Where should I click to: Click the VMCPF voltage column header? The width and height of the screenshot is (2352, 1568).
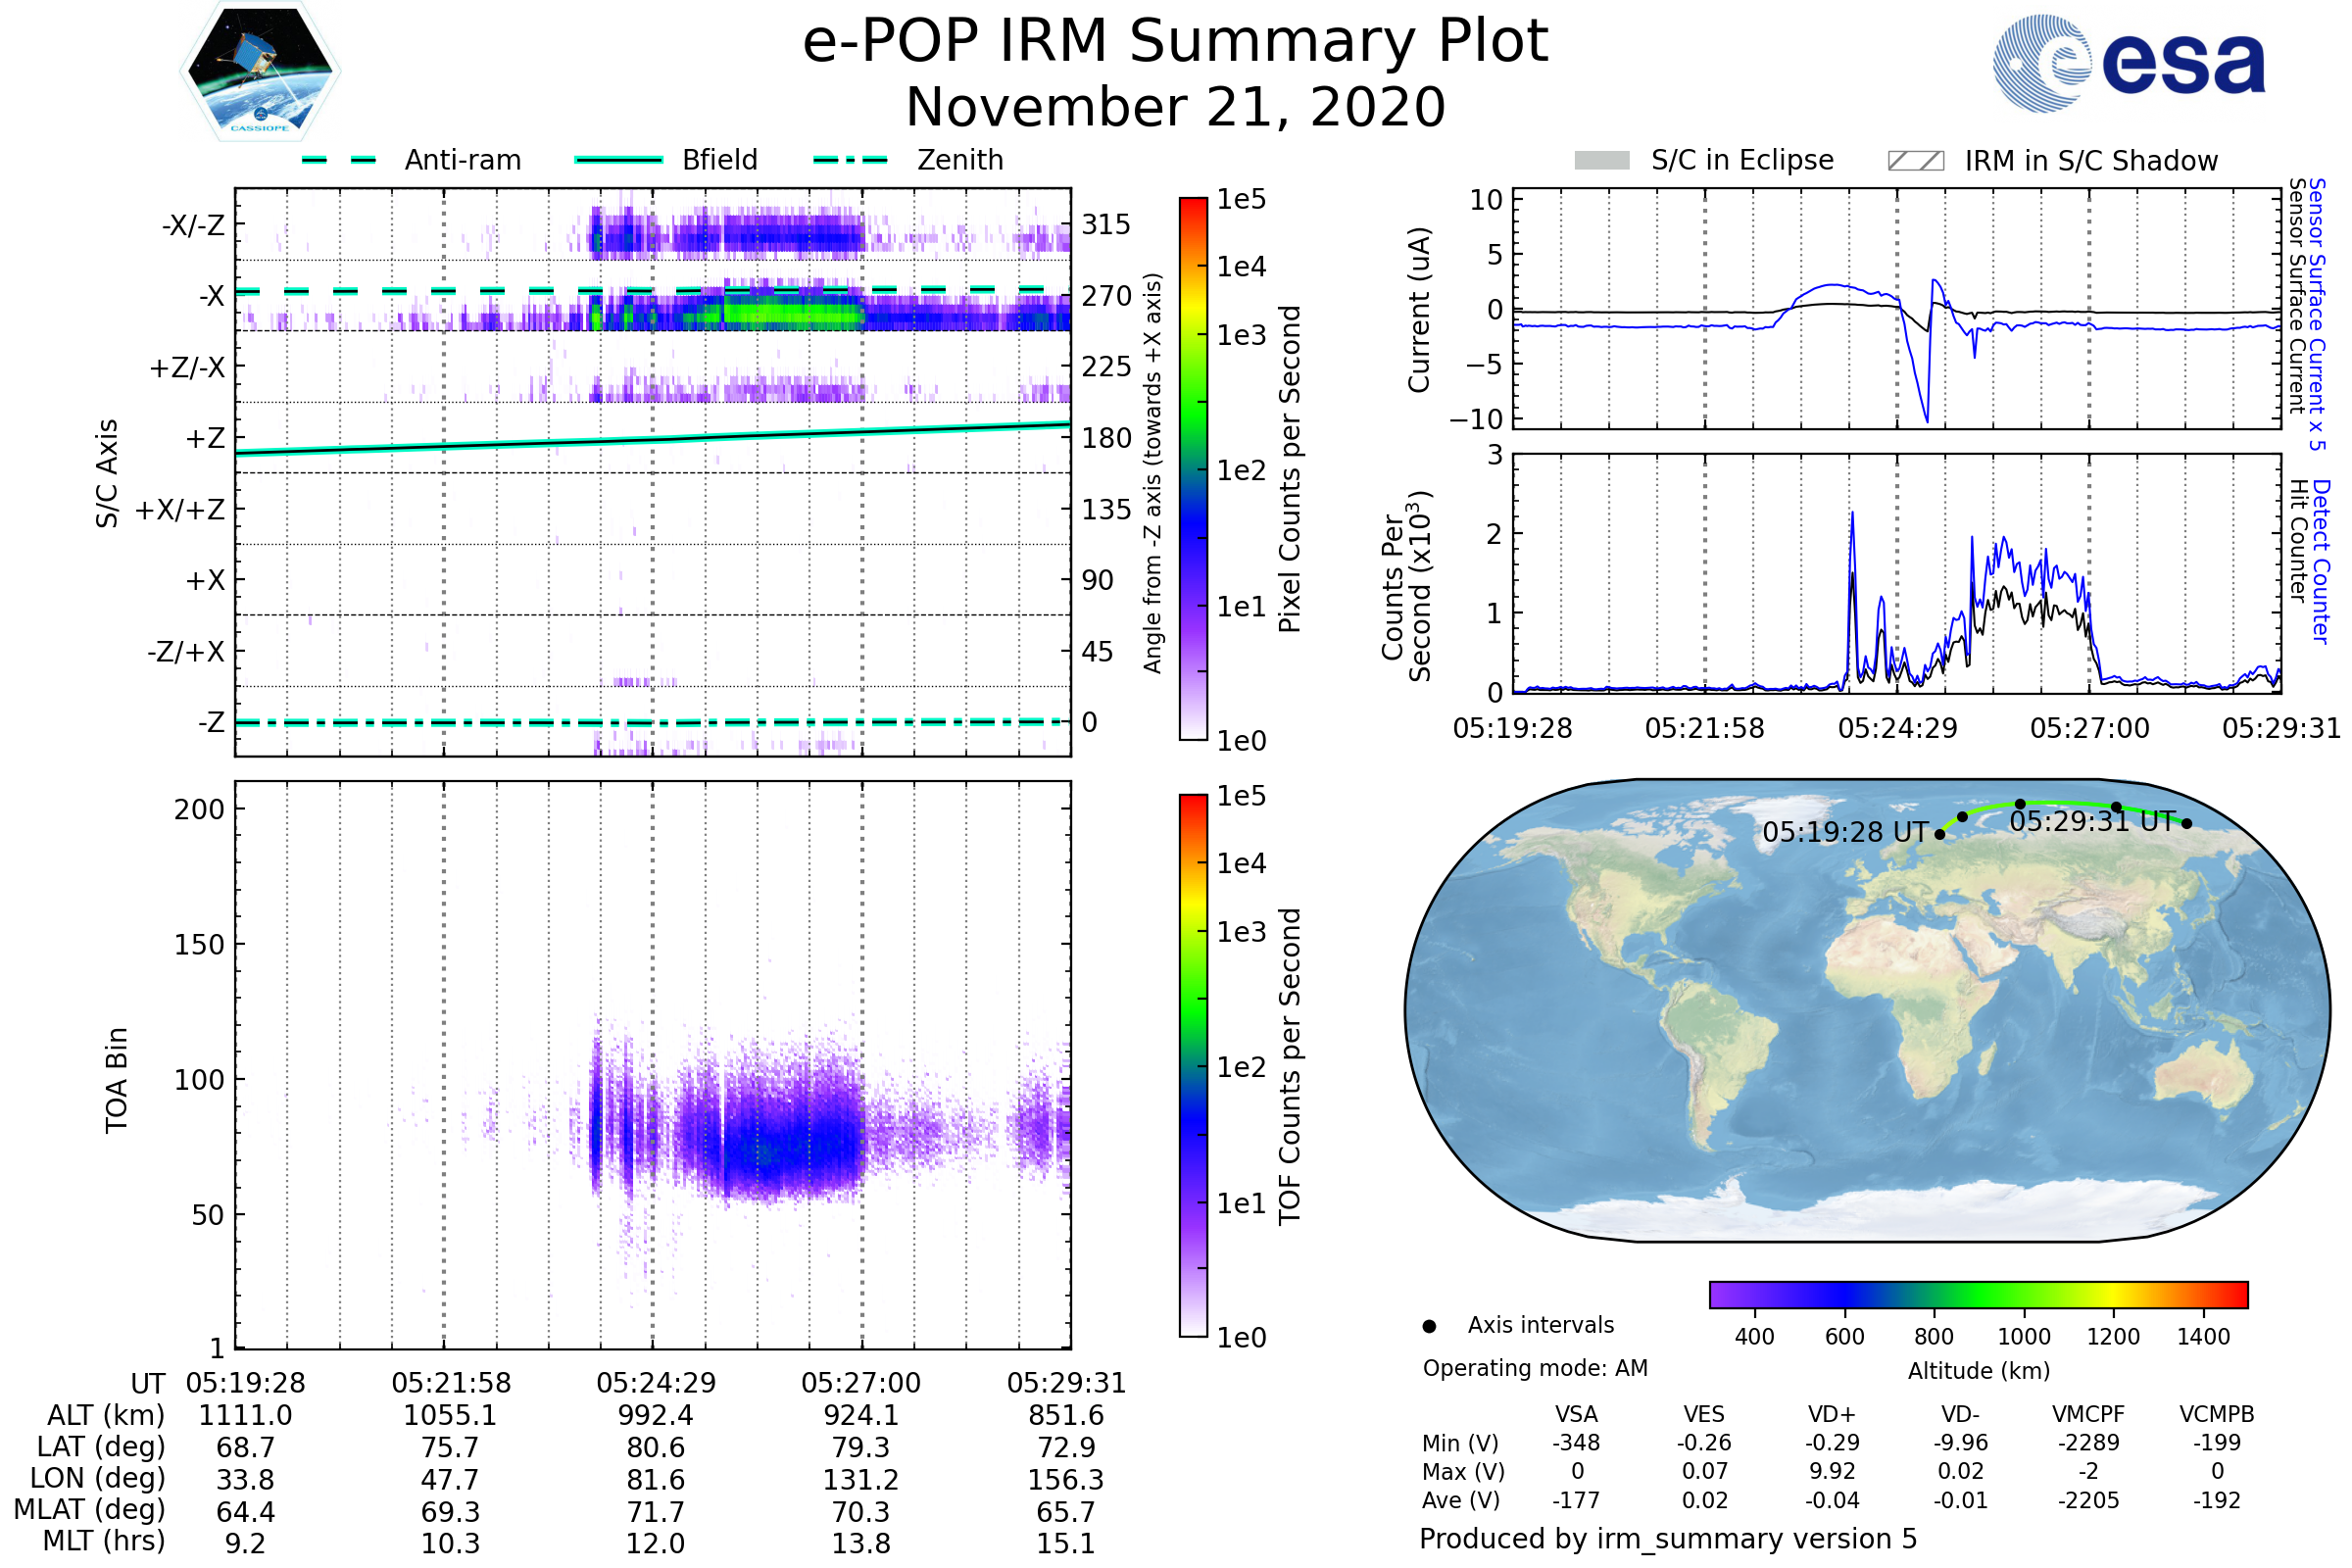click(x=2087, y=1414)
